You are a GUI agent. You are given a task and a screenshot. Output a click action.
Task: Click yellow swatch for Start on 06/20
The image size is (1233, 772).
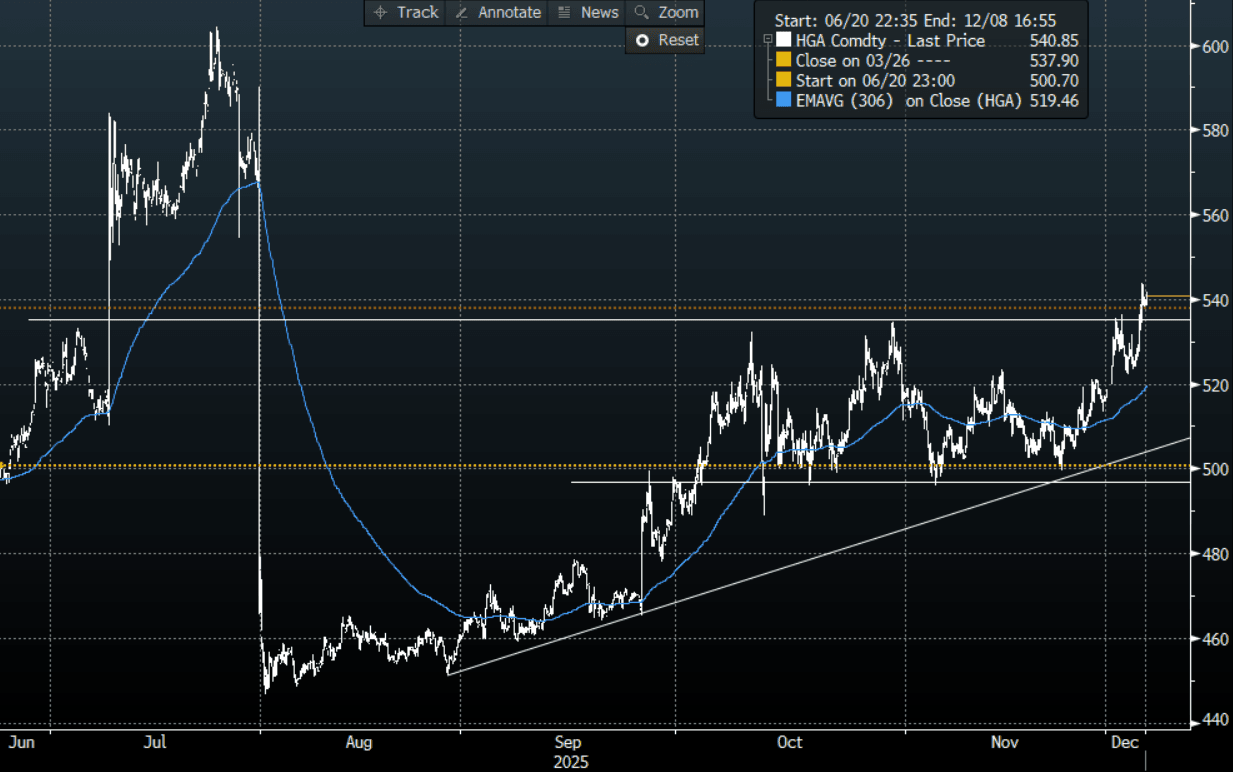click(784, 81)
